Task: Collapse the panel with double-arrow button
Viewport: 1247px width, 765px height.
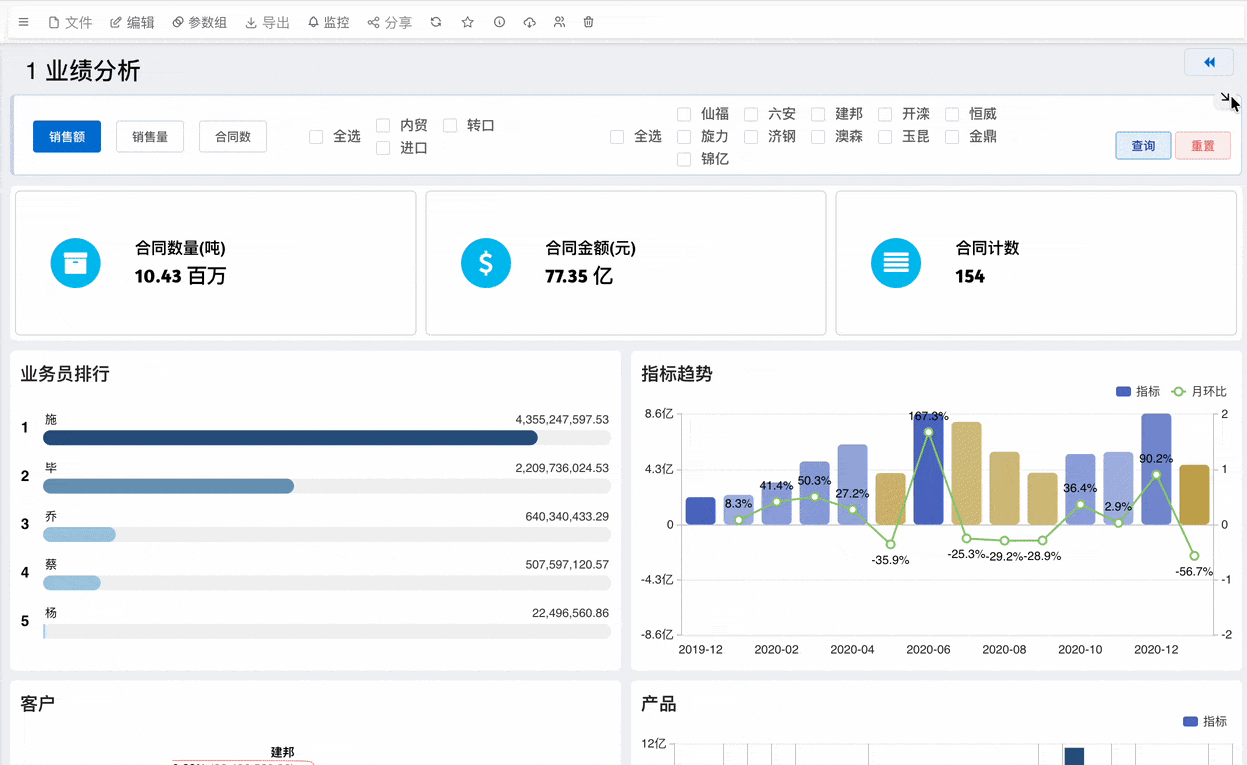Action: [x=1209, y=62]
